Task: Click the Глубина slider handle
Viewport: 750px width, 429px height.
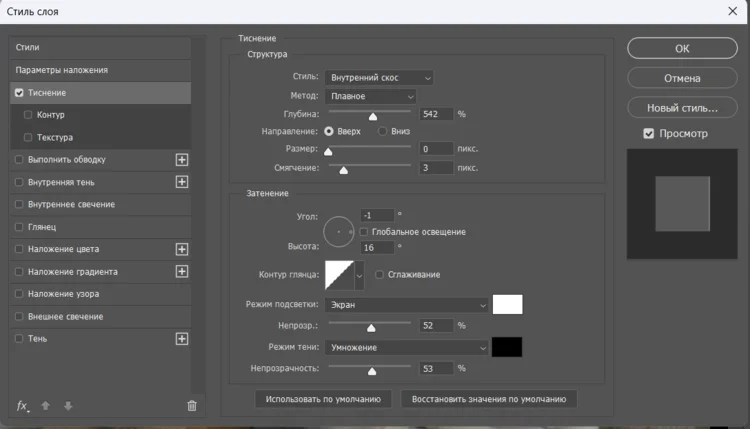Action: click(x=373, y=116)
